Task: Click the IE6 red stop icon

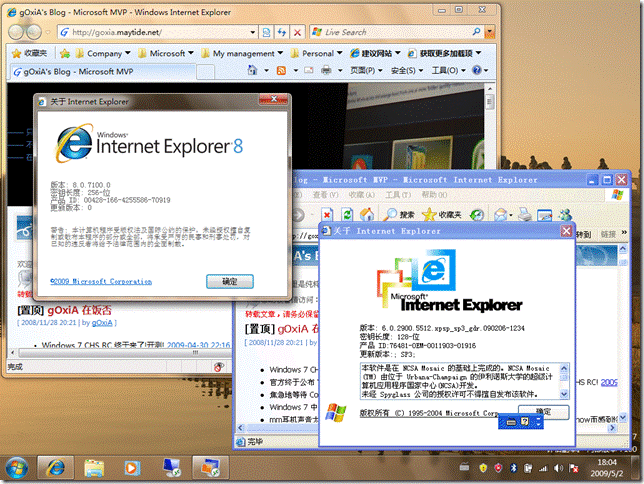Action: 327,214
